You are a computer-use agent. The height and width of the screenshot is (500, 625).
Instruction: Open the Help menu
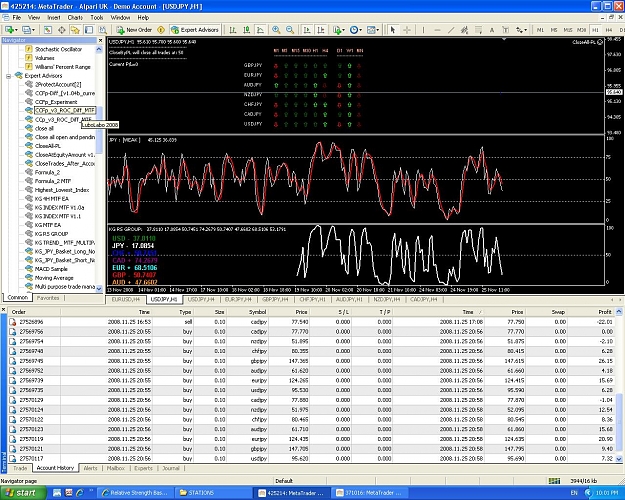(143, 18)
